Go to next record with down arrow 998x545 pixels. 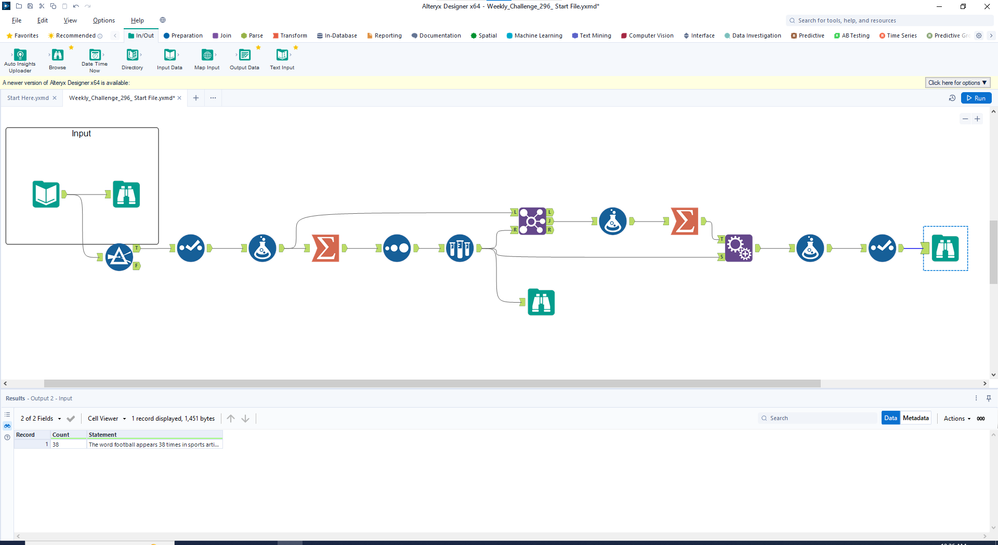245,418
